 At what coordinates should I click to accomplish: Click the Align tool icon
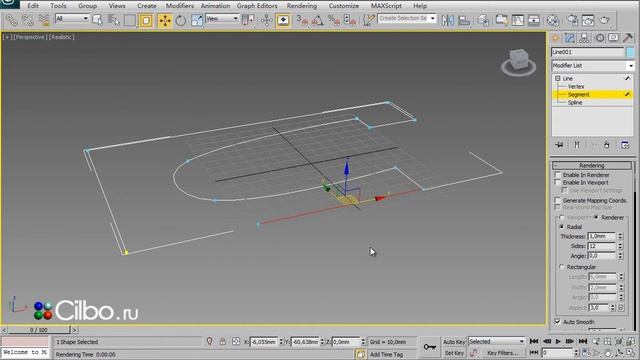point(464,20)
